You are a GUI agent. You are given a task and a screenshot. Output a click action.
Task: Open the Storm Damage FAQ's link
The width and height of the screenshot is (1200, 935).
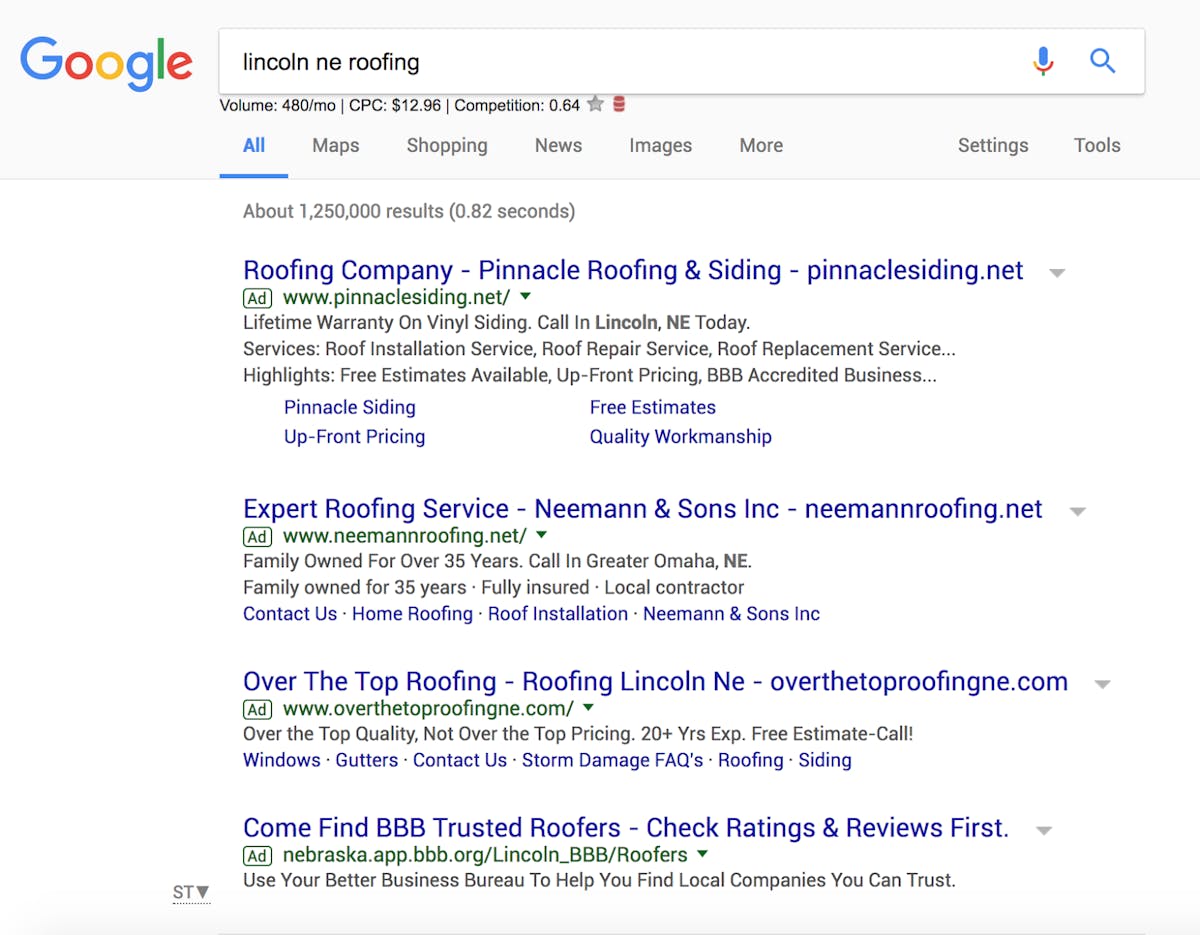tap(612, 760)
